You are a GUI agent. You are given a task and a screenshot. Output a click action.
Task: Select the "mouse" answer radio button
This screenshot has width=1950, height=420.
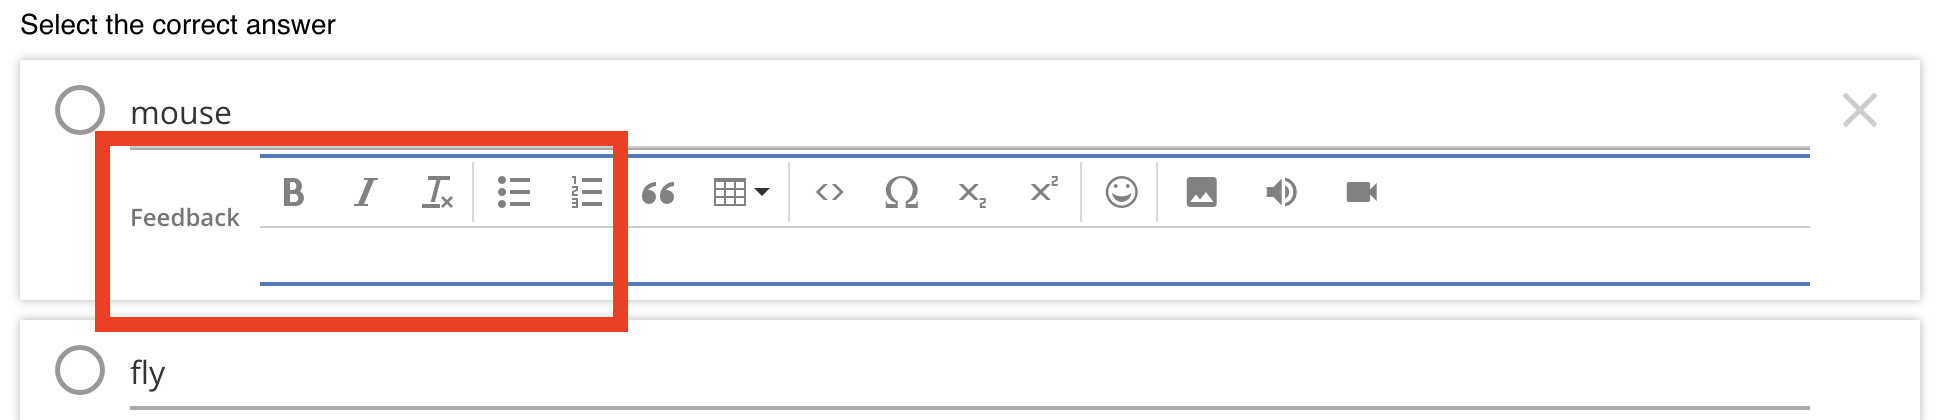point(80,110)
